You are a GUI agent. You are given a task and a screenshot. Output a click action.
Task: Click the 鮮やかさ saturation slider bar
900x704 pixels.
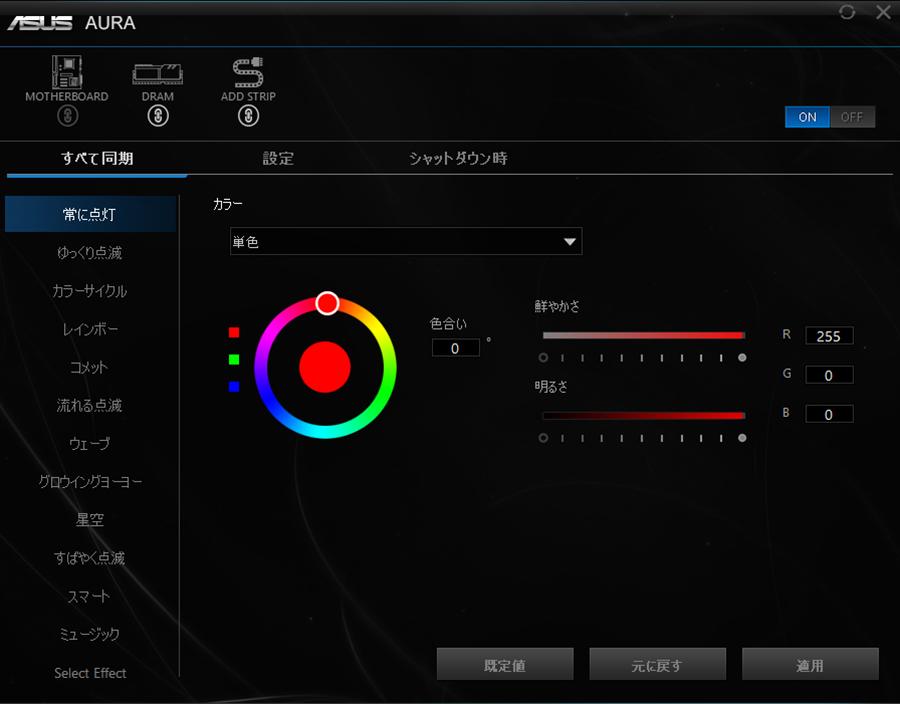[x=643, y=335]
